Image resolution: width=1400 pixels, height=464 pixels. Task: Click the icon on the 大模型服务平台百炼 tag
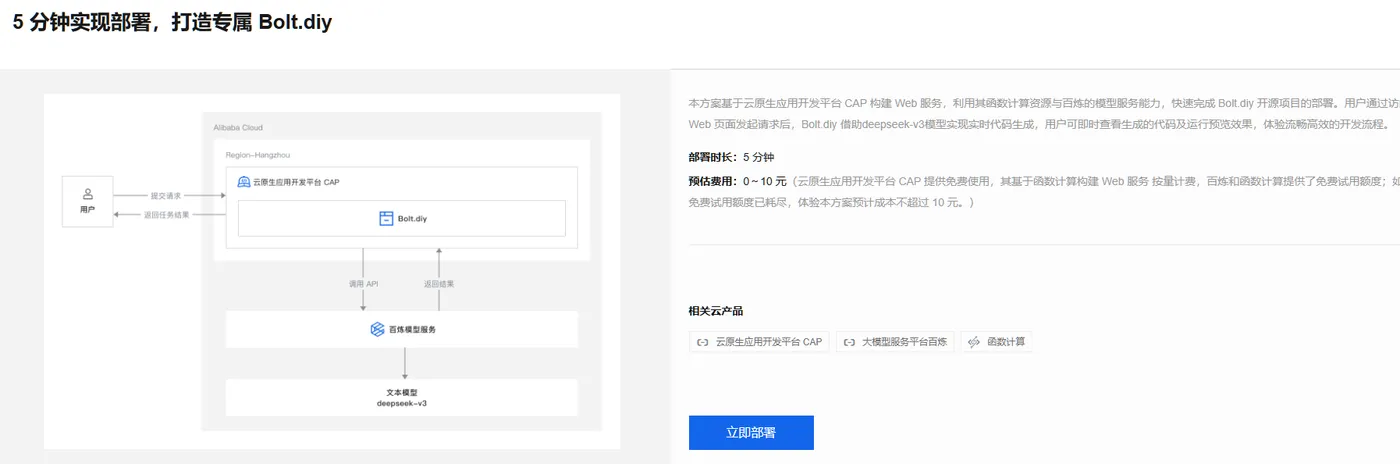(849, 342)
